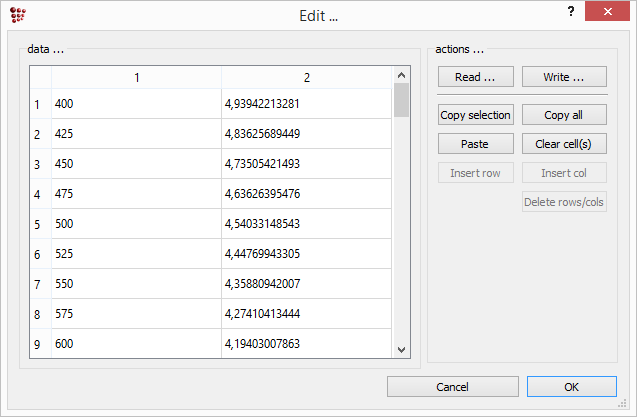Image resolution: width=637 pixels, height=417 pixels.
Task: Click the help question mark button
Action: (x=571, y=13)
